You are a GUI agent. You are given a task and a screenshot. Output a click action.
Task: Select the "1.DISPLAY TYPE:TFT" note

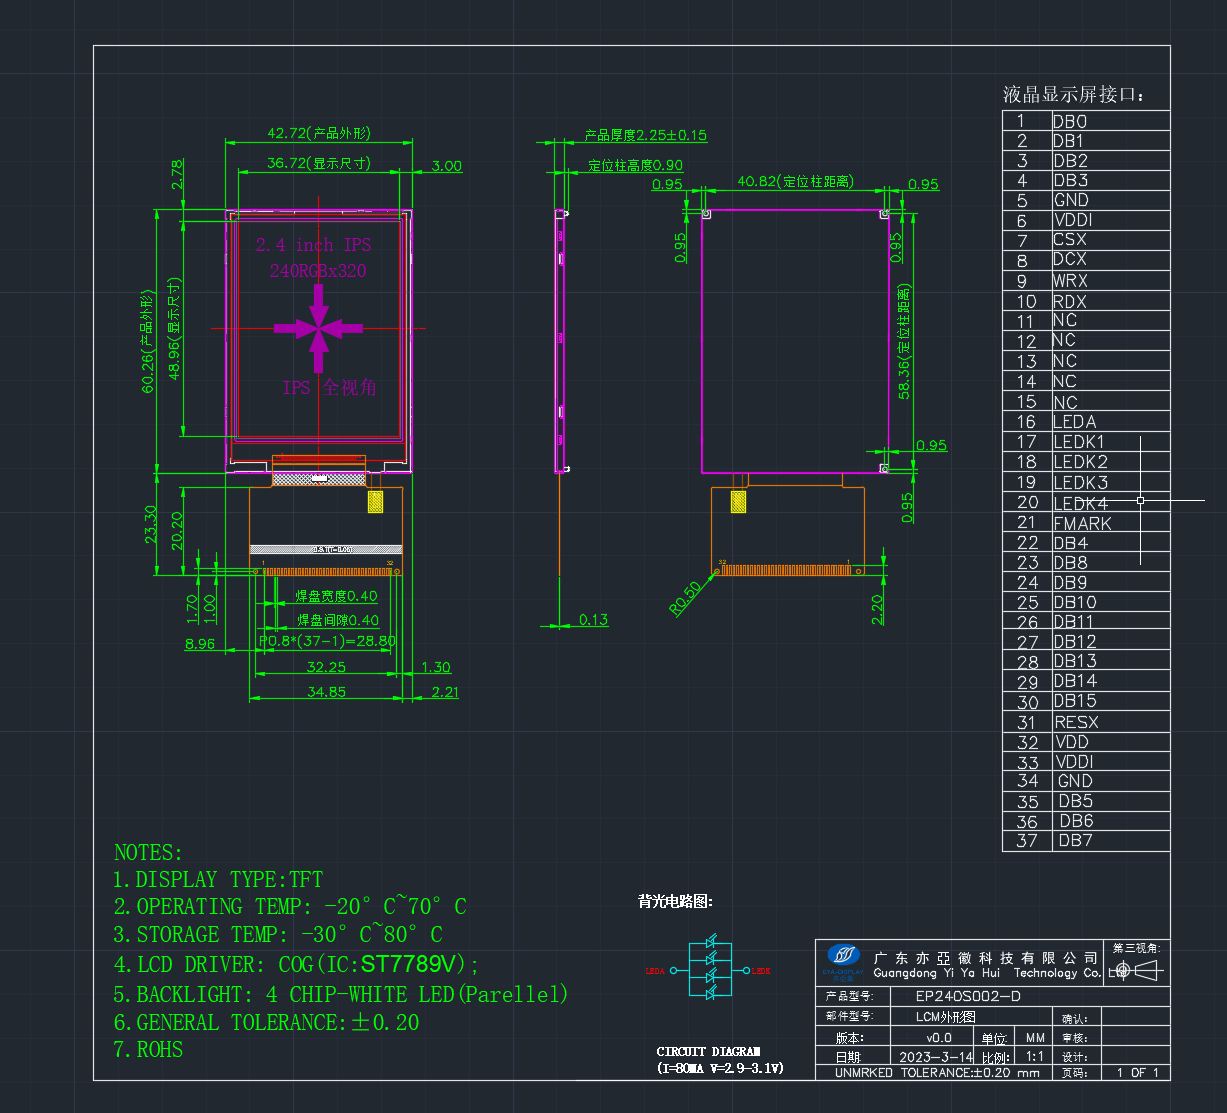coord(218,880)
